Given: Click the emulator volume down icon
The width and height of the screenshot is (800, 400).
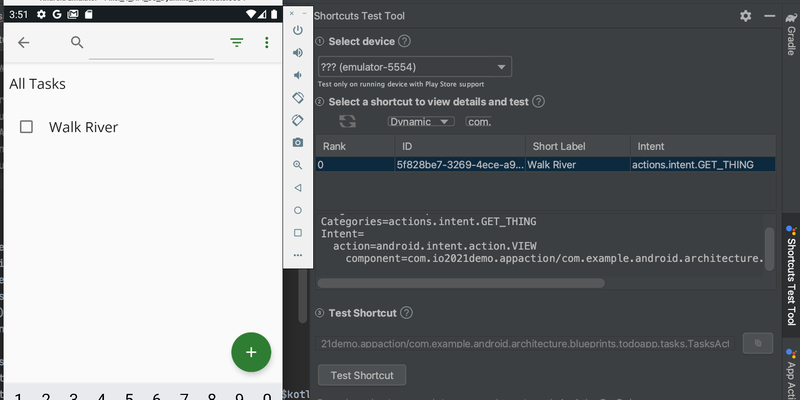Looking at the screenshot, I should (297, 76).
